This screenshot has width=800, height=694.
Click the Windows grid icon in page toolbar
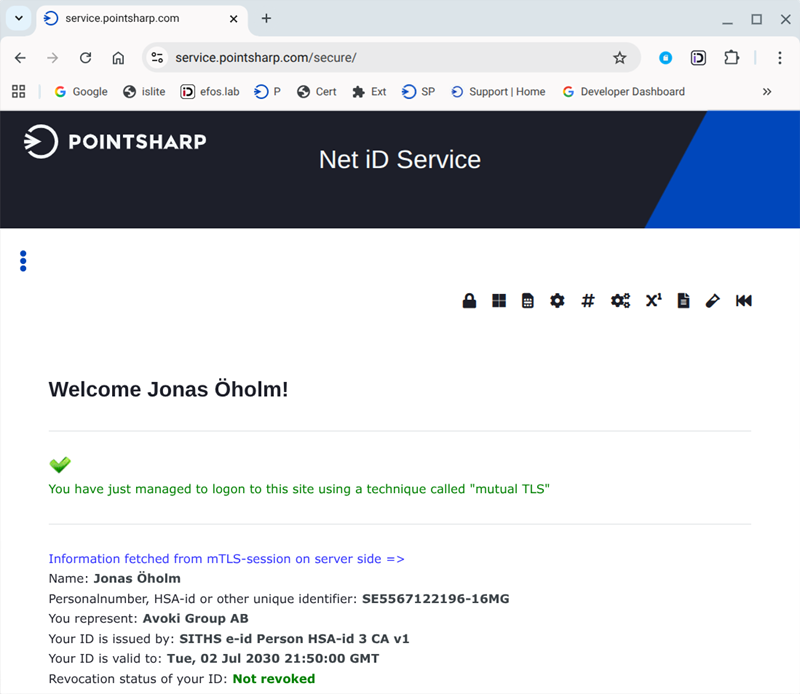(x=499, y=301)
